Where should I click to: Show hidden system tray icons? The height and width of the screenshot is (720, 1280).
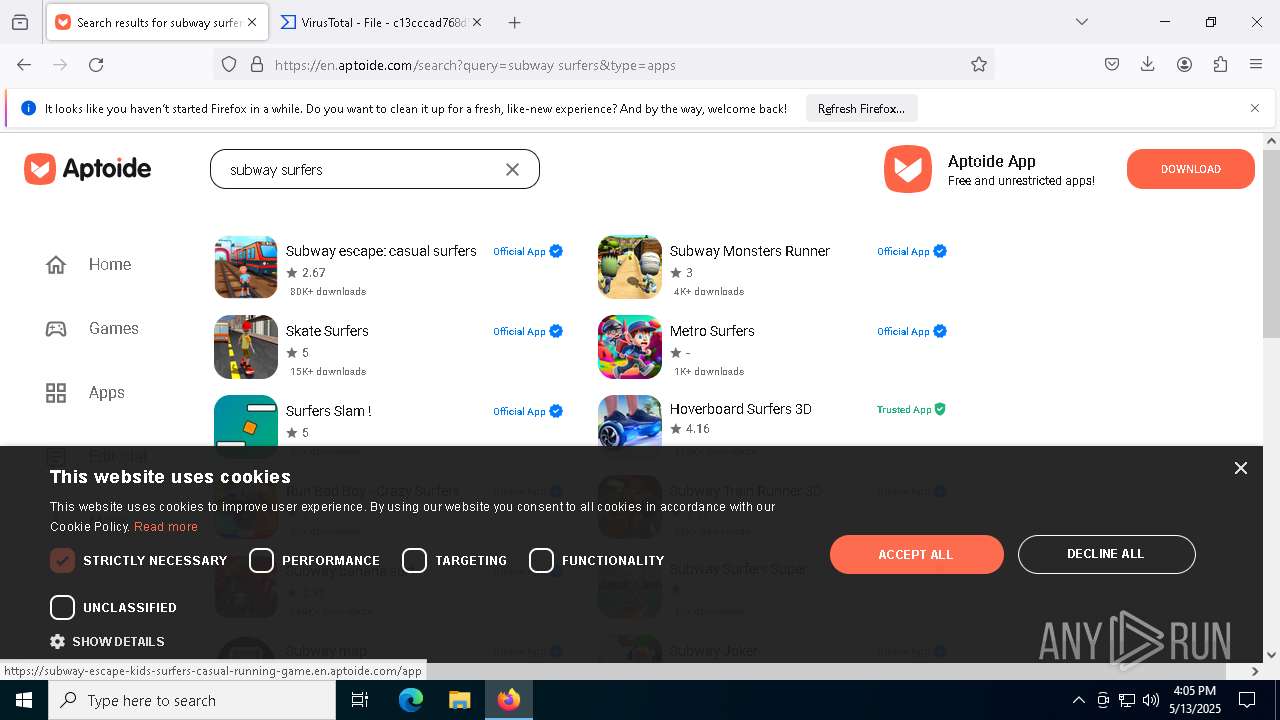(x=1078, y=700)
